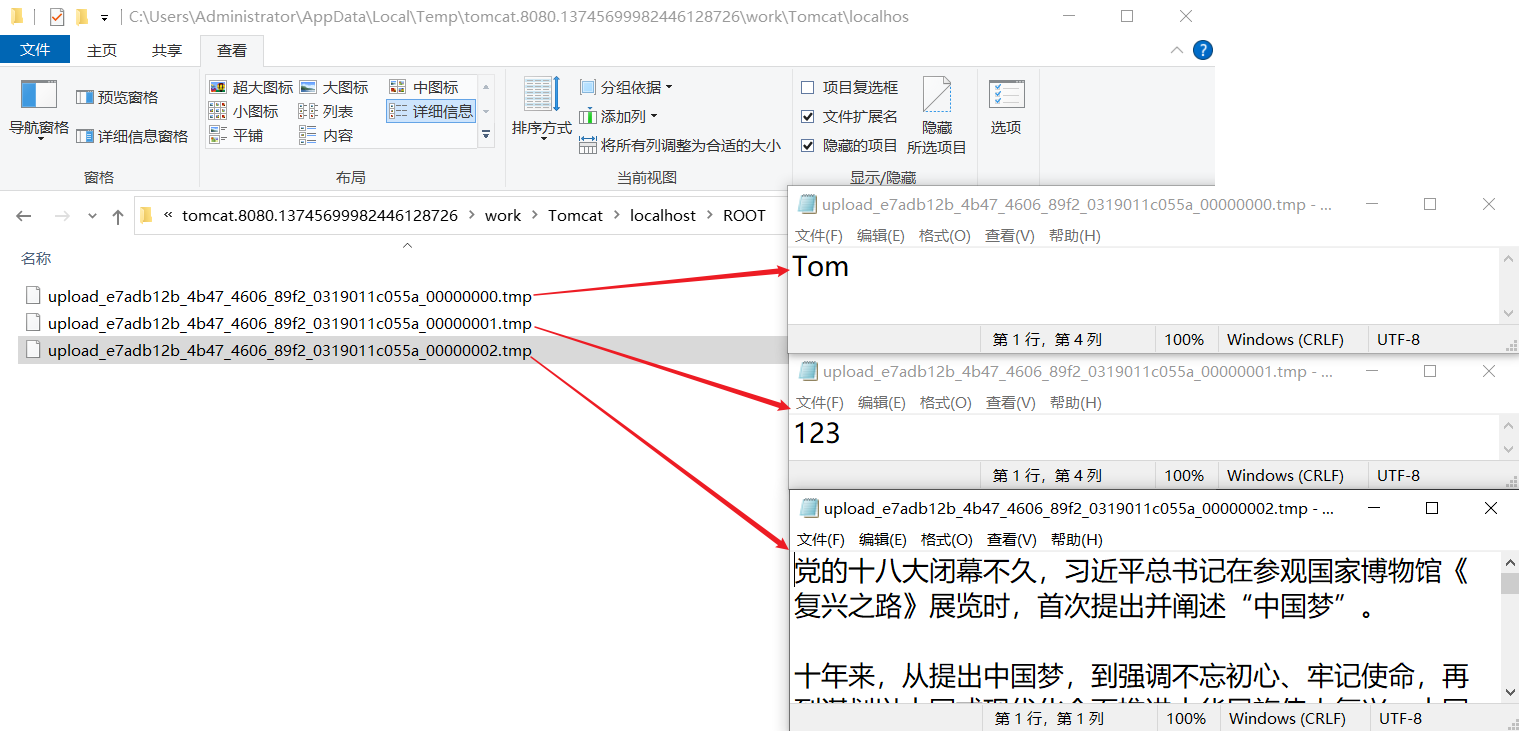Click vertical scrollbar in bottom Notepad window
Image resolution: width=1522 pixels, height=731 pixels.
[x=1510, y=630]
